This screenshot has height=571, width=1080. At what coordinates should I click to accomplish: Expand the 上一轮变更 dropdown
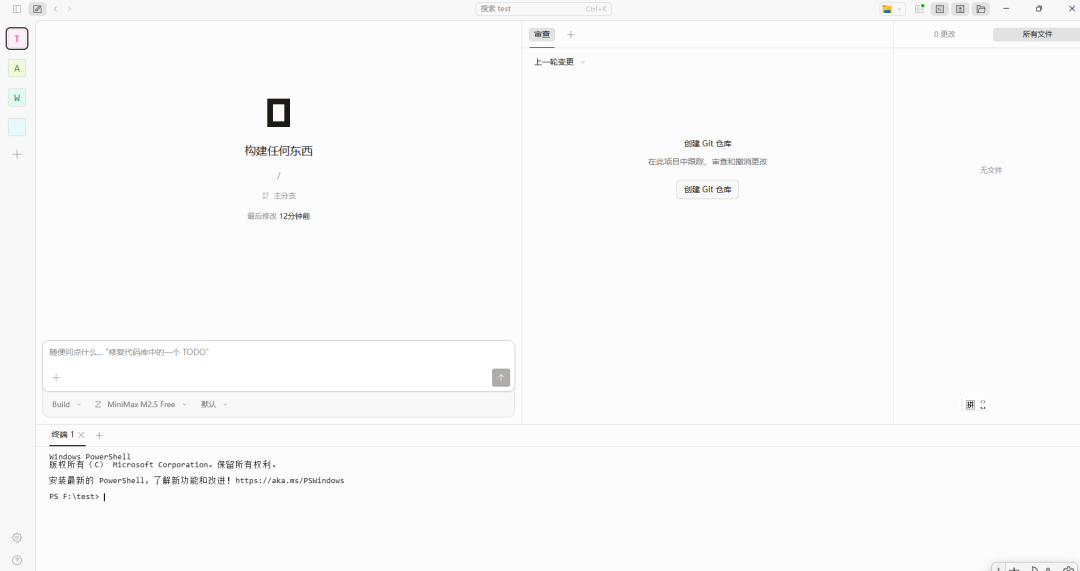coord(559,62)
